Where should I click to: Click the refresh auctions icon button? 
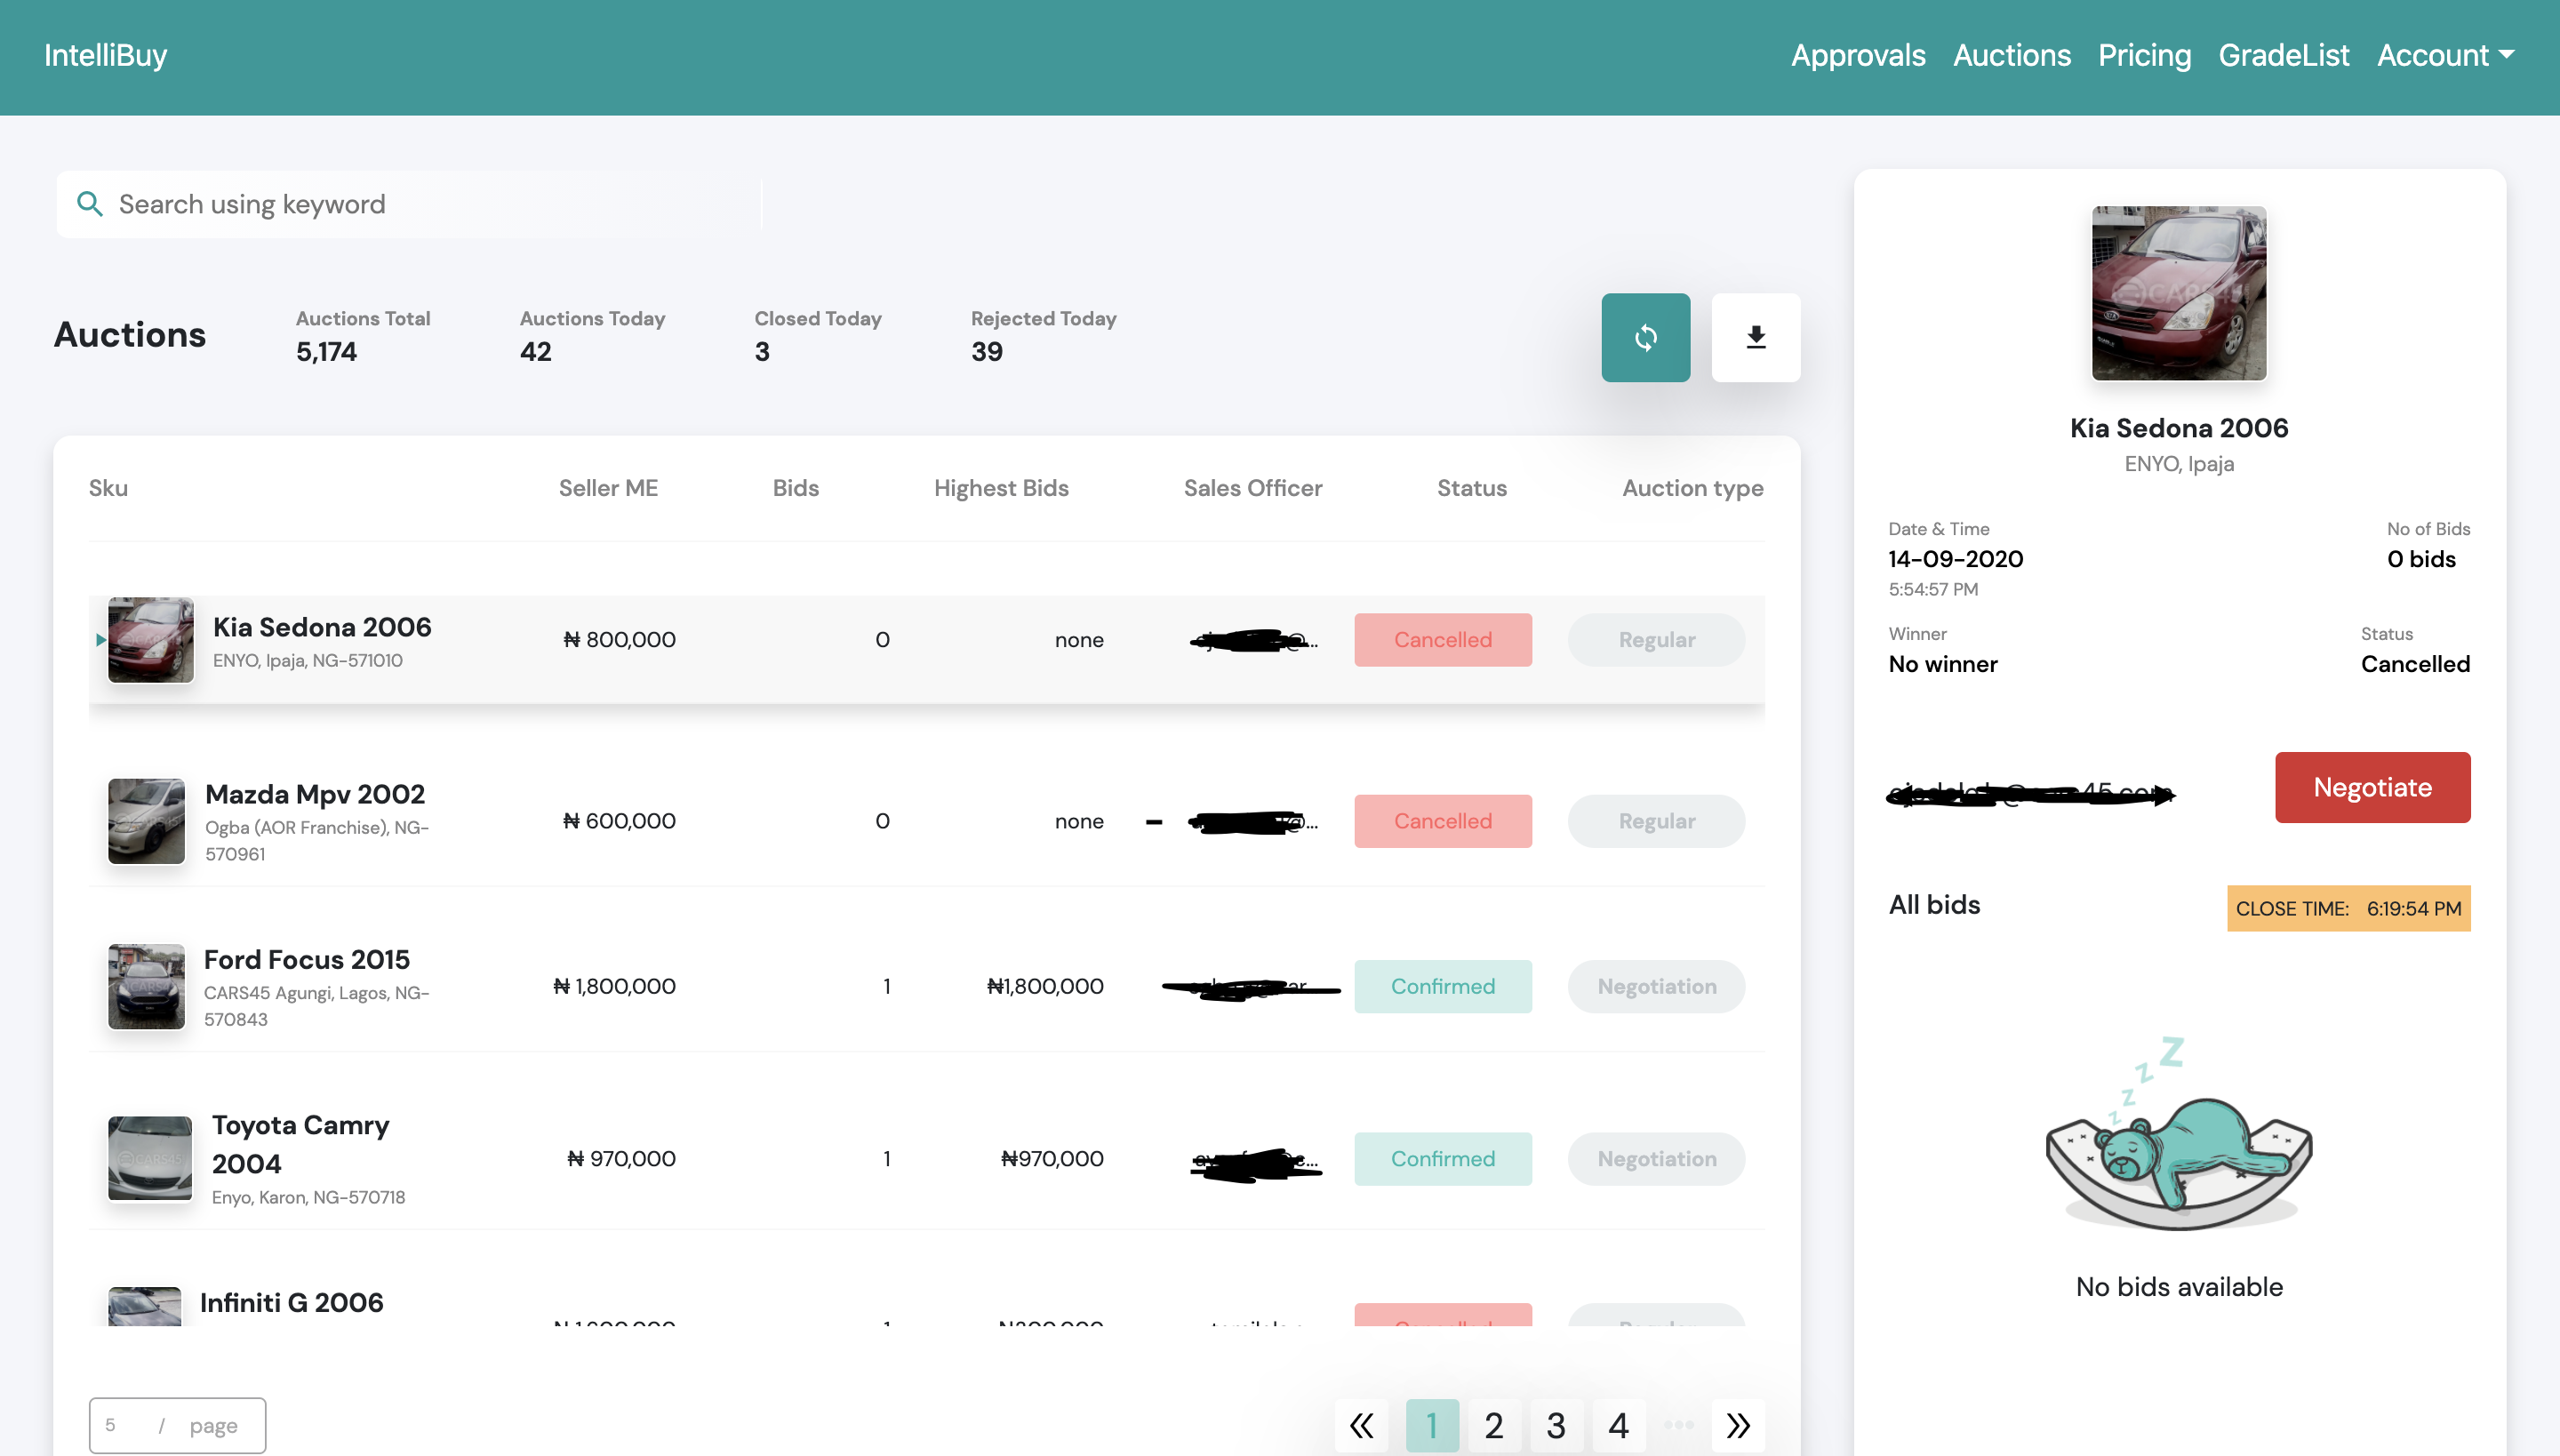pyautogui.click(x=1645, y=338)
